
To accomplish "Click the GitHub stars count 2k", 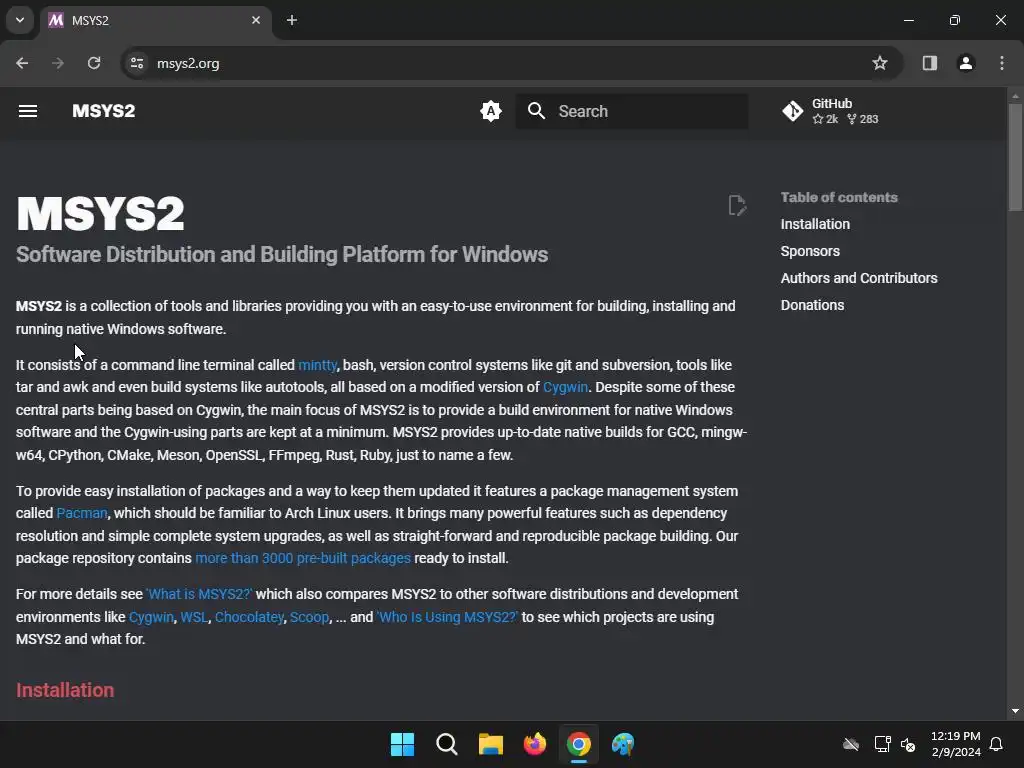I will pos(825,119).
